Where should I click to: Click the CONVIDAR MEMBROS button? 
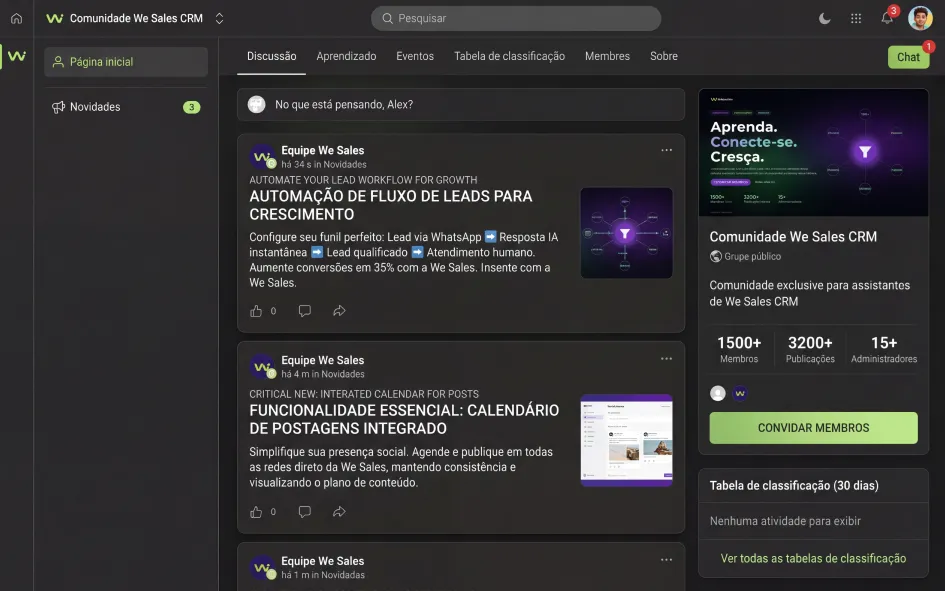pos(813,428)
